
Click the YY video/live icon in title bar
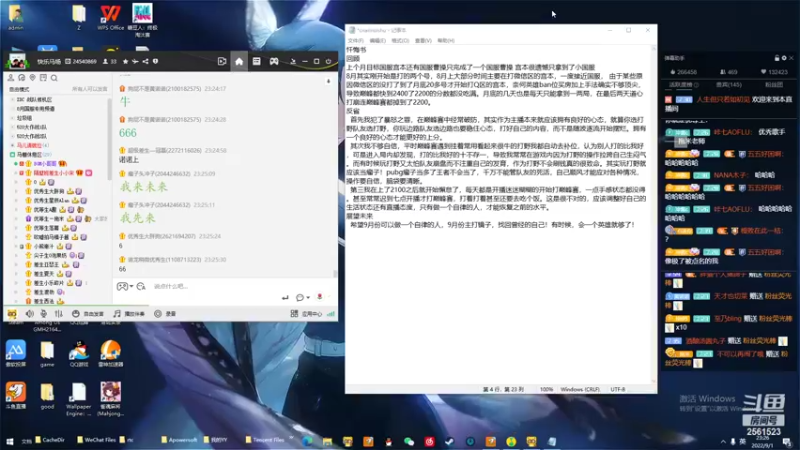pos(222,61)
